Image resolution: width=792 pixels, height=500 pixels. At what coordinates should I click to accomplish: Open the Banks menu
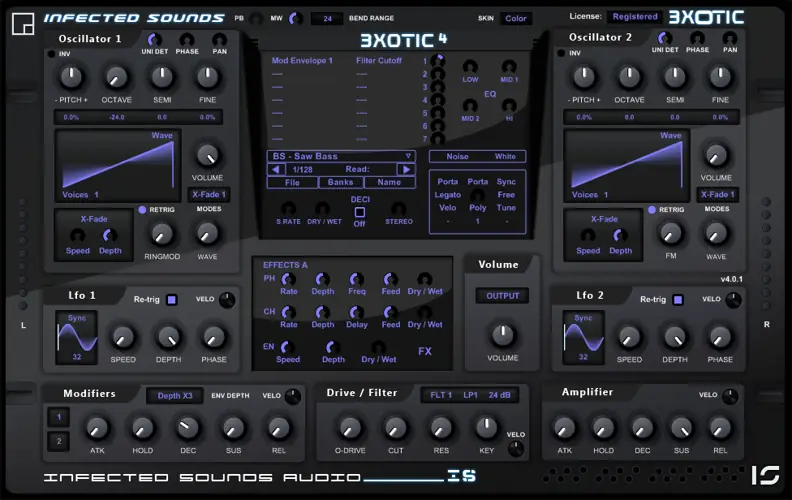click(x=340, y=183)
